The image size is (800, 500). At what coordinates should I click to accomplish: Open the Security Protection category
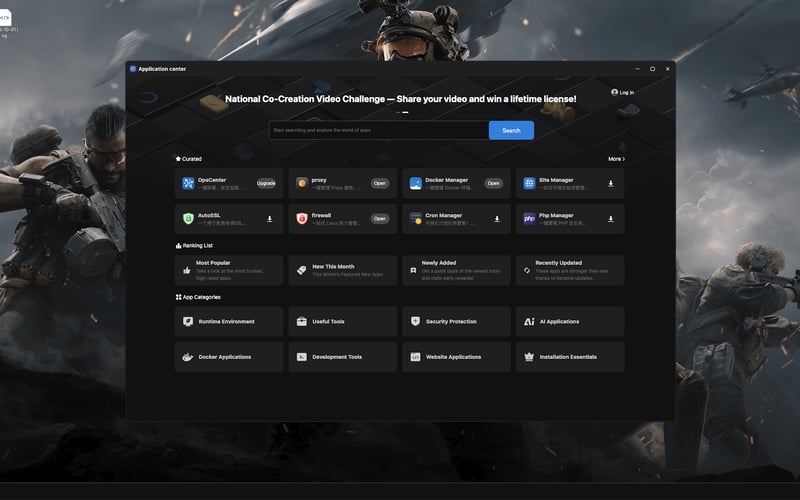point(457,321)
